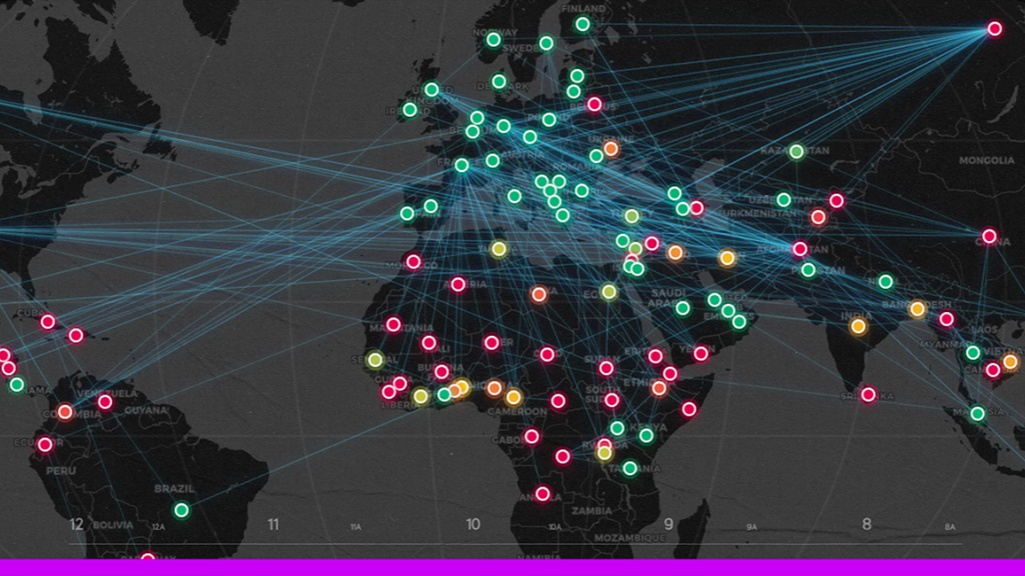The height and width of the screenshot is (576, 1025).
Task: Select the orange node over Ukraine
Action: click(611, 149)
